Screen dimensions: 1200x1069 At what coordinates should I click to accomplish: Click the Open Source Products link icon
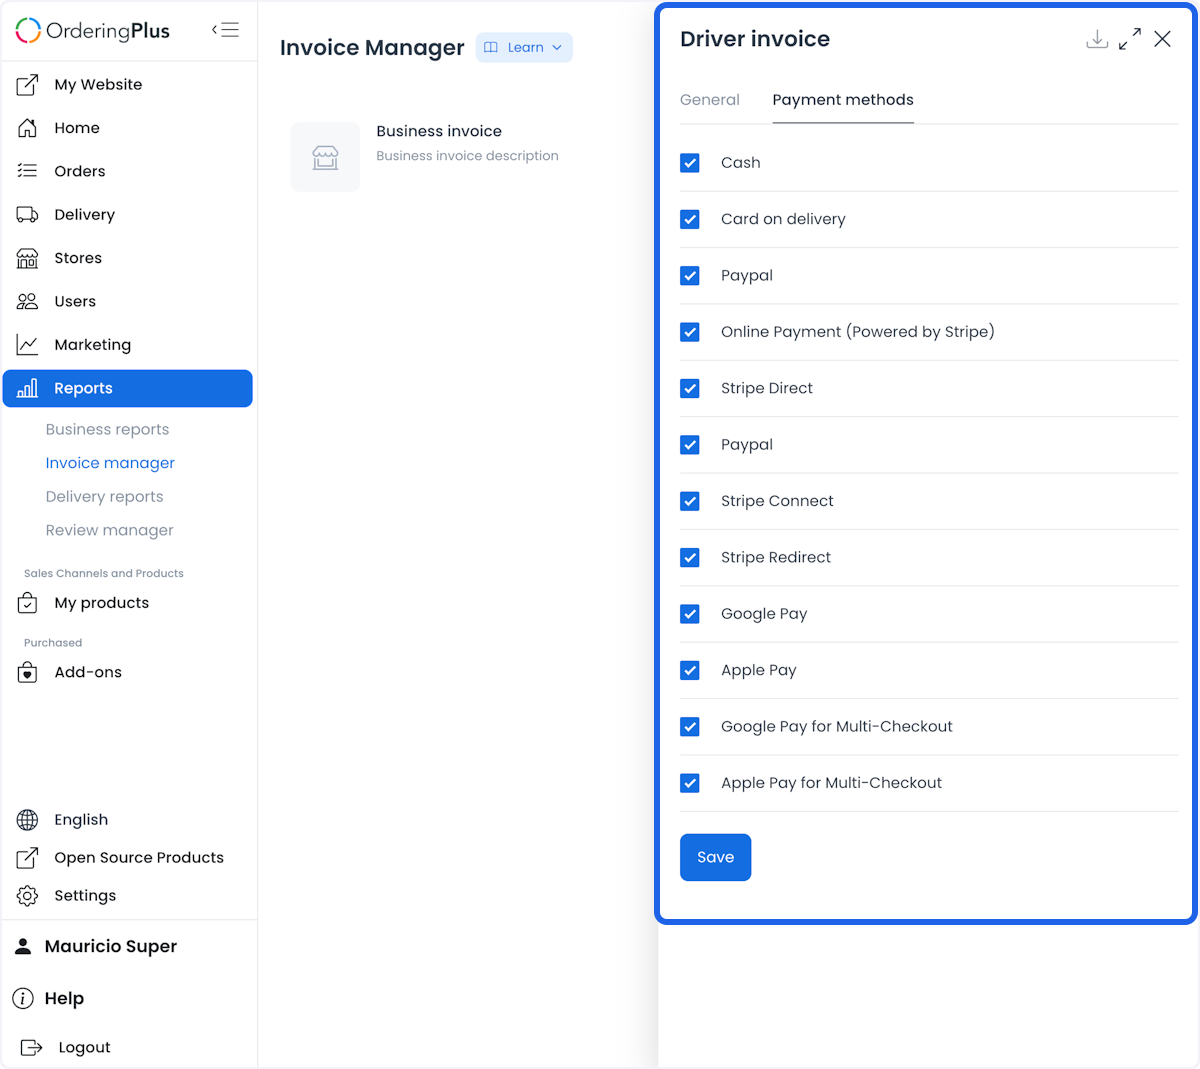pos(28,858)
